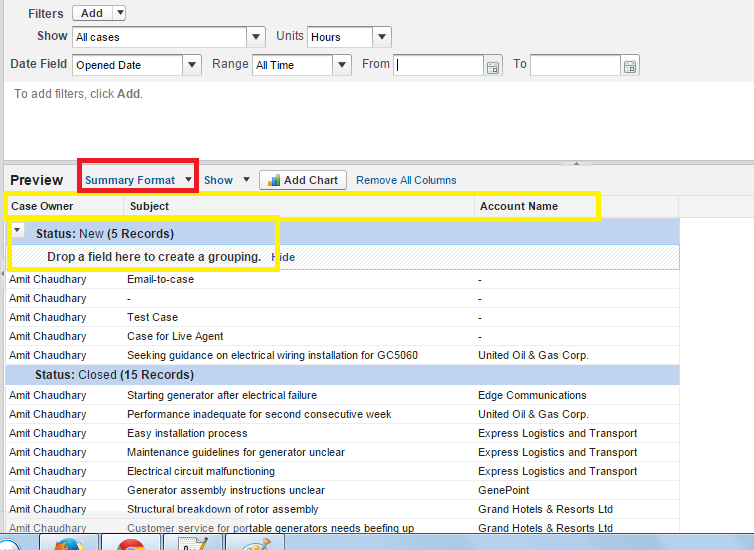The image size is (754, 550).
Task: Open the Add filter dropdown arrow
Action: coord(119,13)
